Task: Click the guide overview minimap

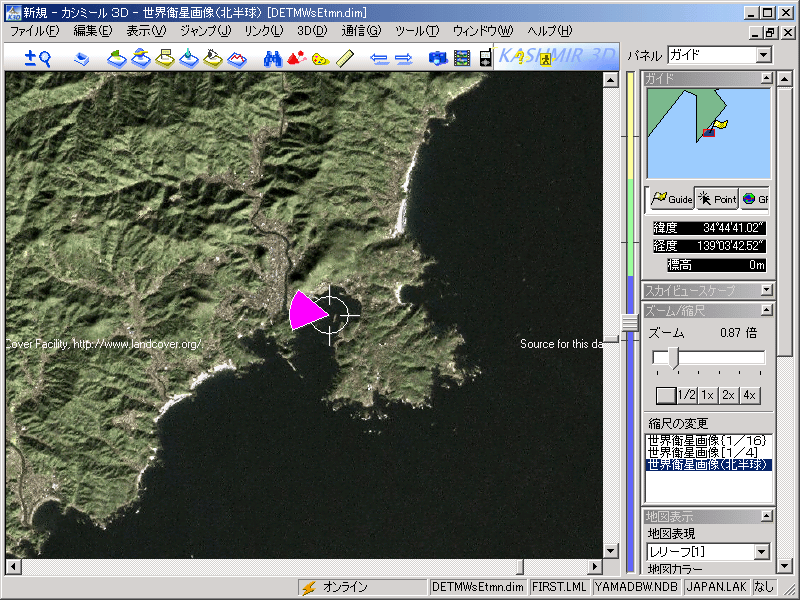Action: [709, 134]
